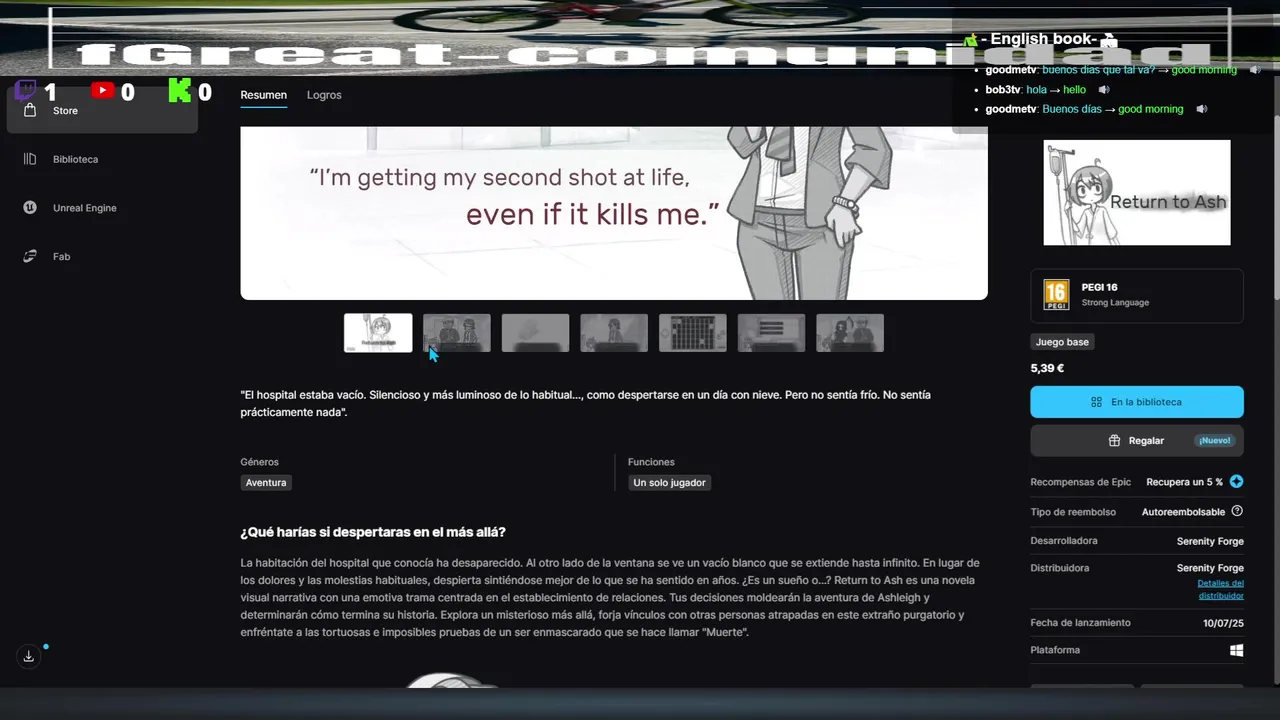
Task: Select the Store label in sidebar
Action: click(65, 111)
